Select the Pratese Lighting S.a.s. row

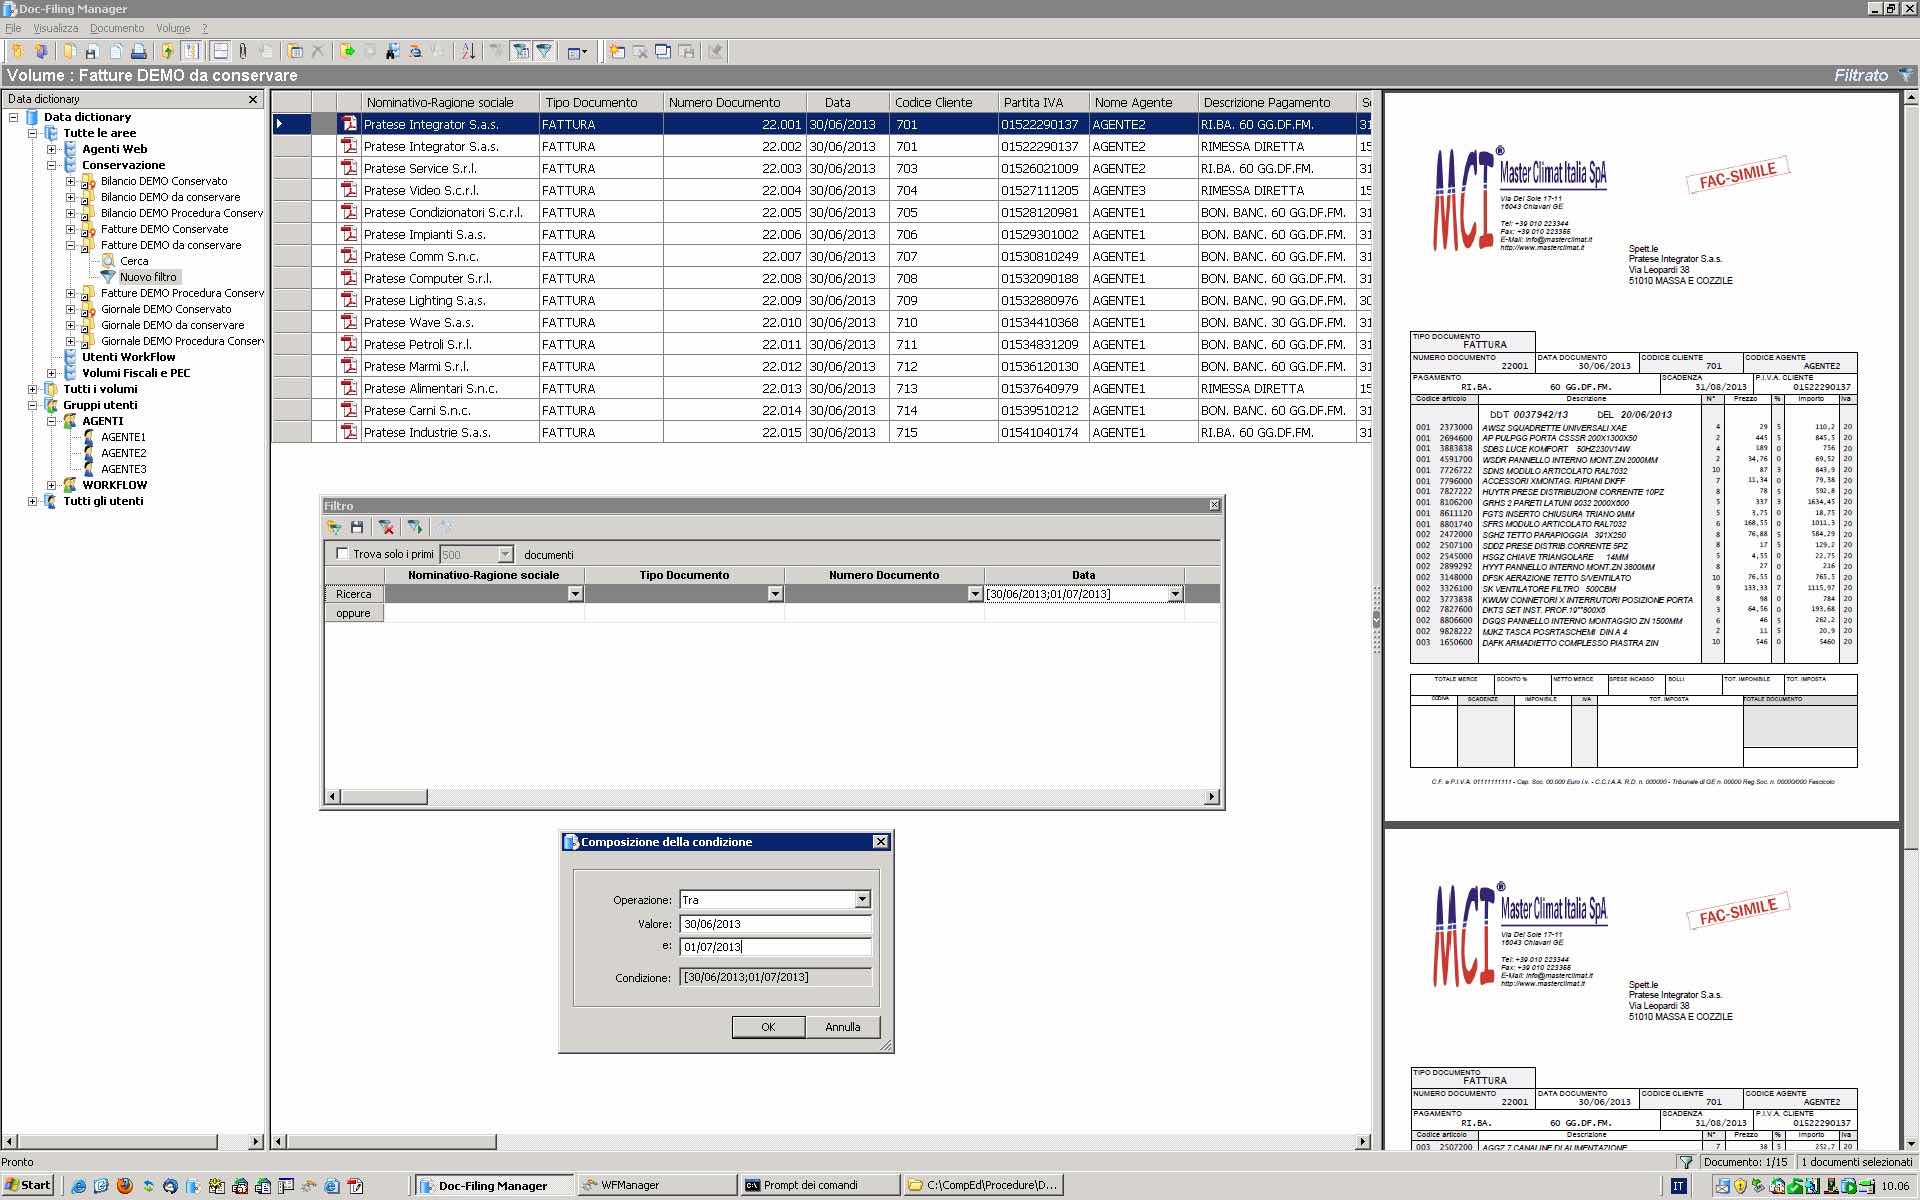820,300
